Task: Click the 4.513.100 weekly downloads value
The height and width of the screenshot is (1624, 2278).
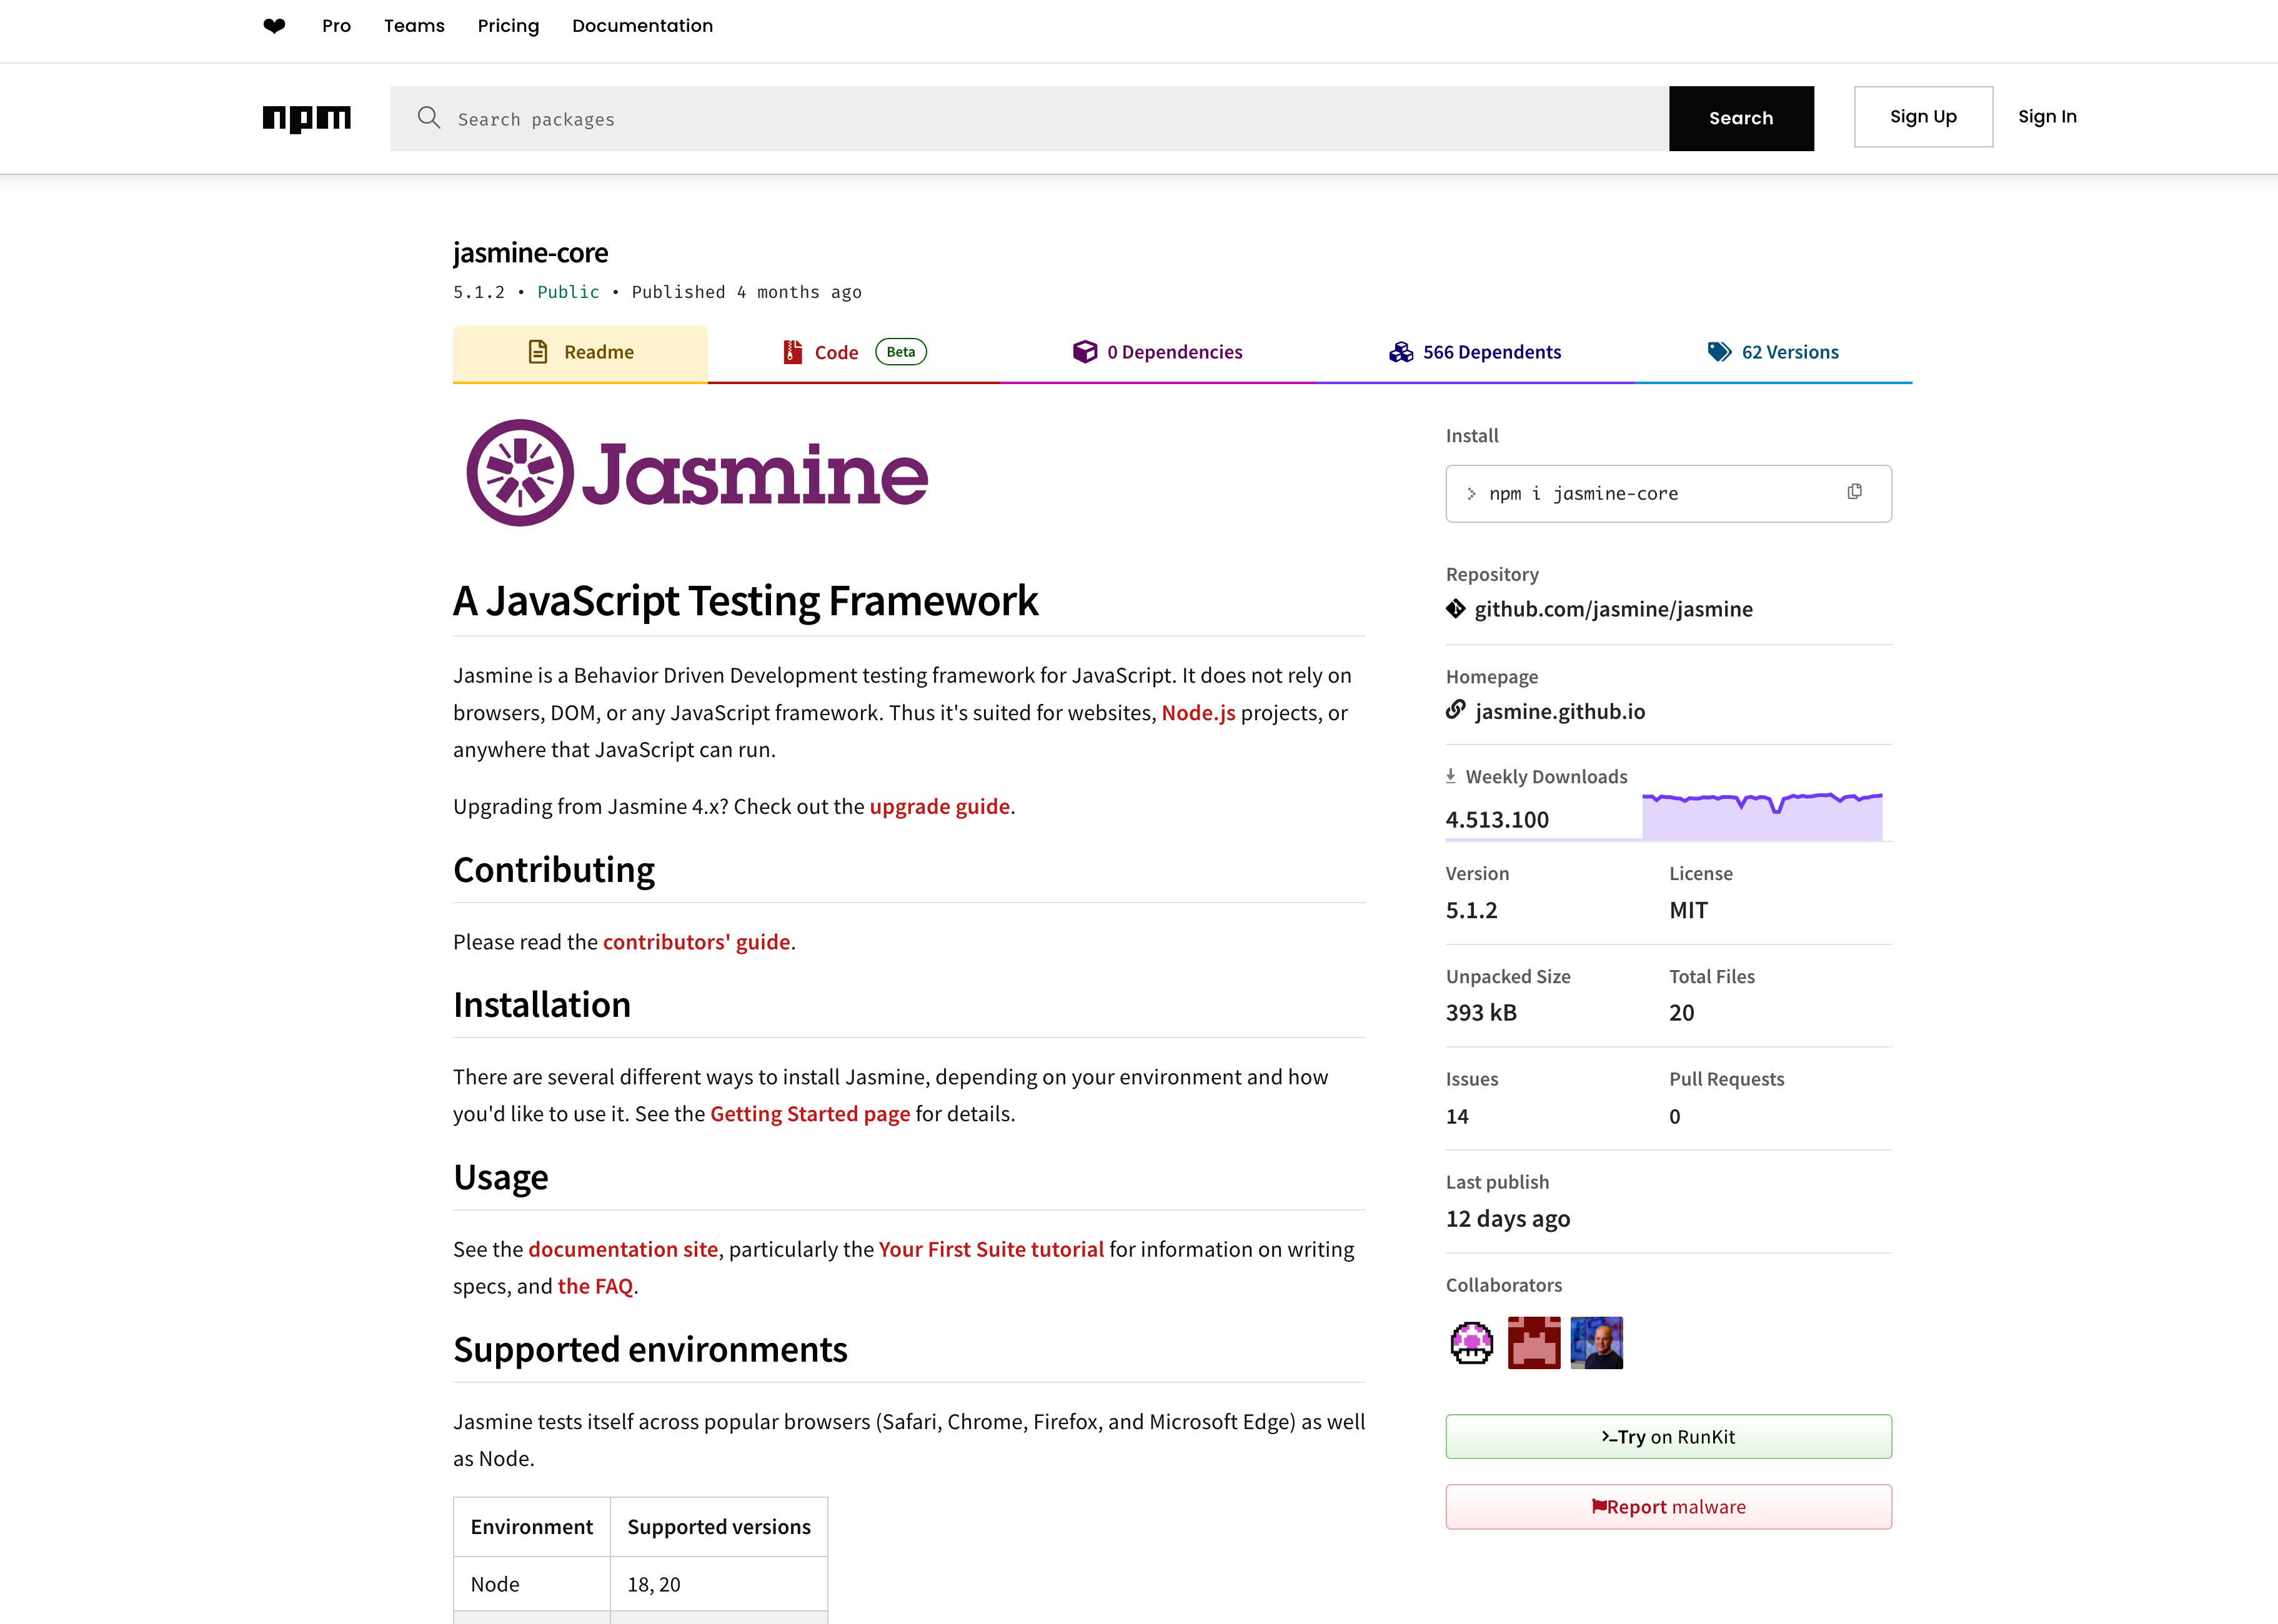Action: pos(1497,820)
